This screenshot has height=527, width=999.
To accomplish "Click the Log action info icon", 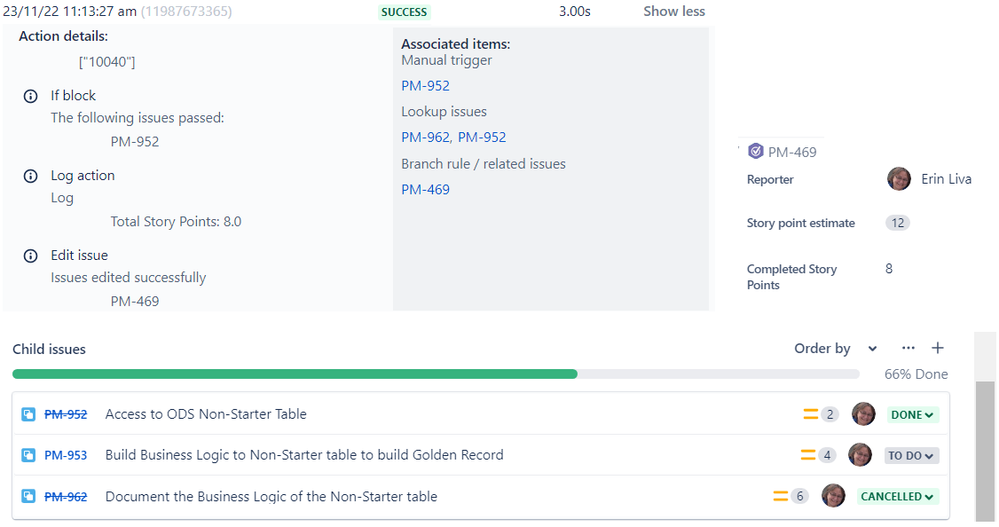I will click(x=30, y=176).
